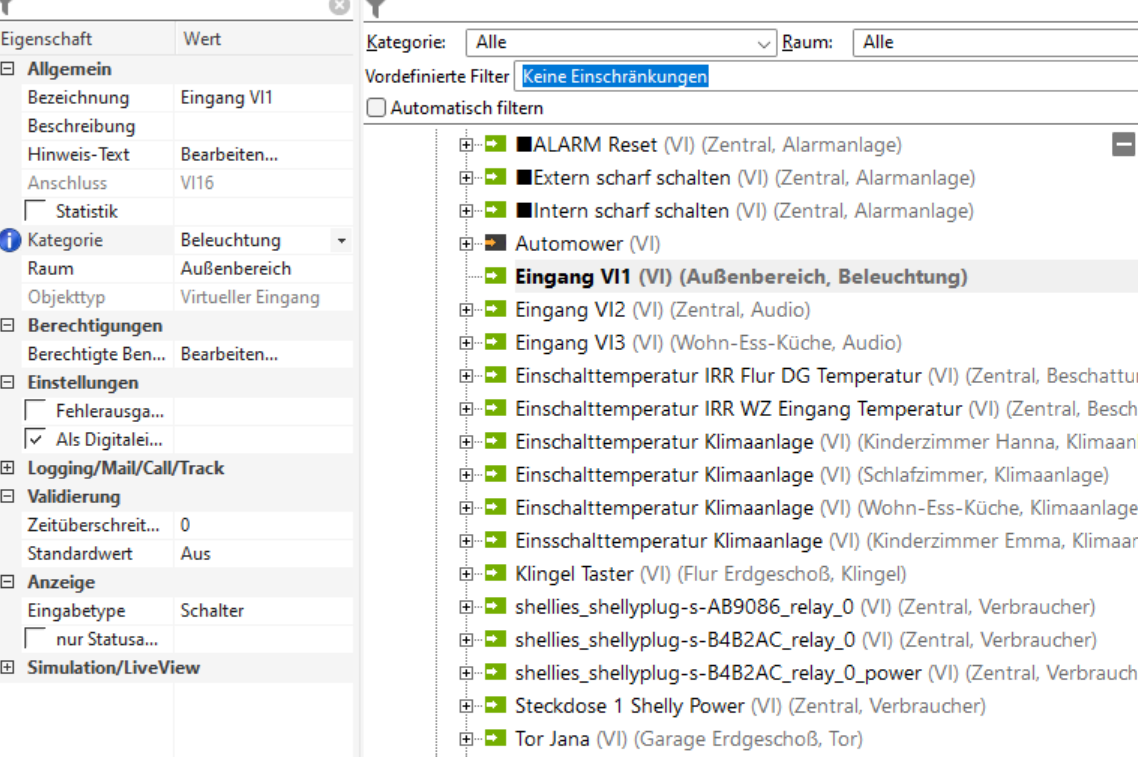The width and height of the screenshot is (1138, 757).
Task: Click the orange Automower input icon
Action: pos(496,243)
